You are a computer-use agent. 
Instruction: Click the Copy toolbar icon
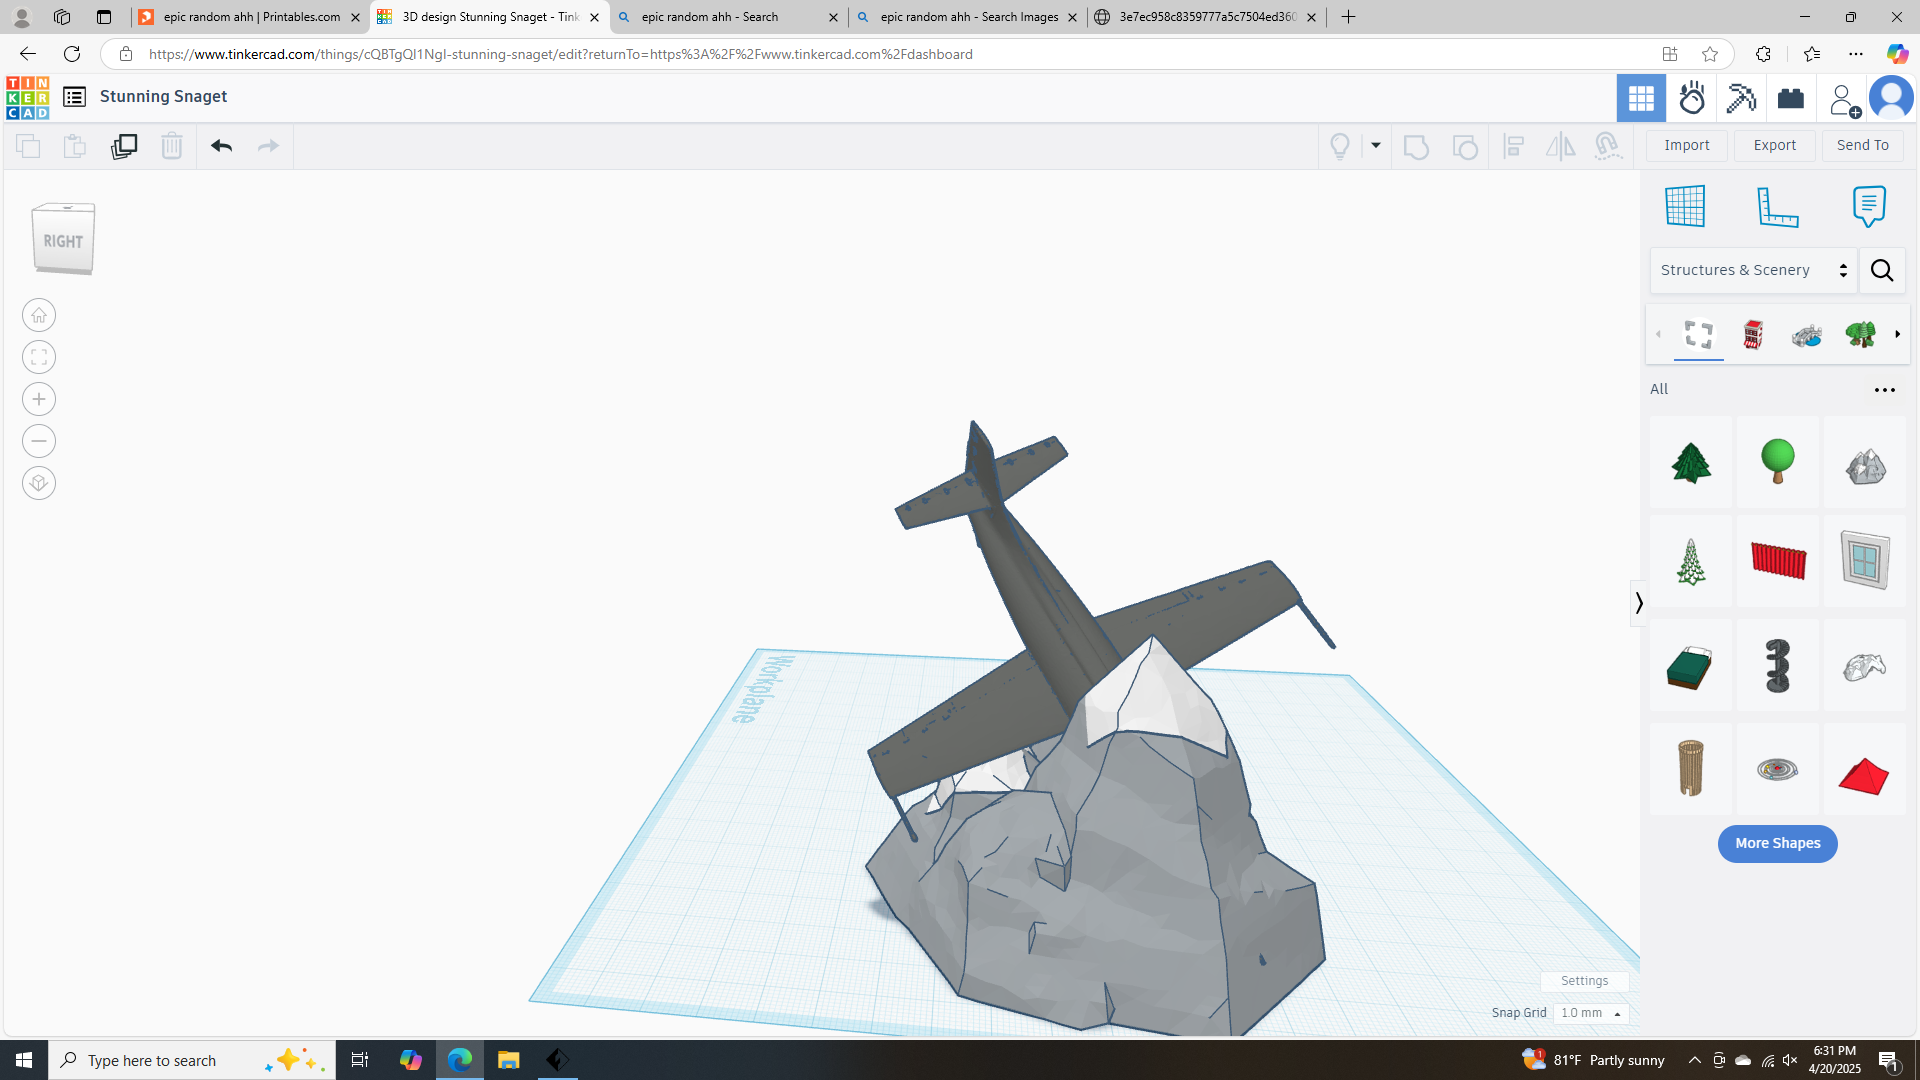tap(28, 146)
